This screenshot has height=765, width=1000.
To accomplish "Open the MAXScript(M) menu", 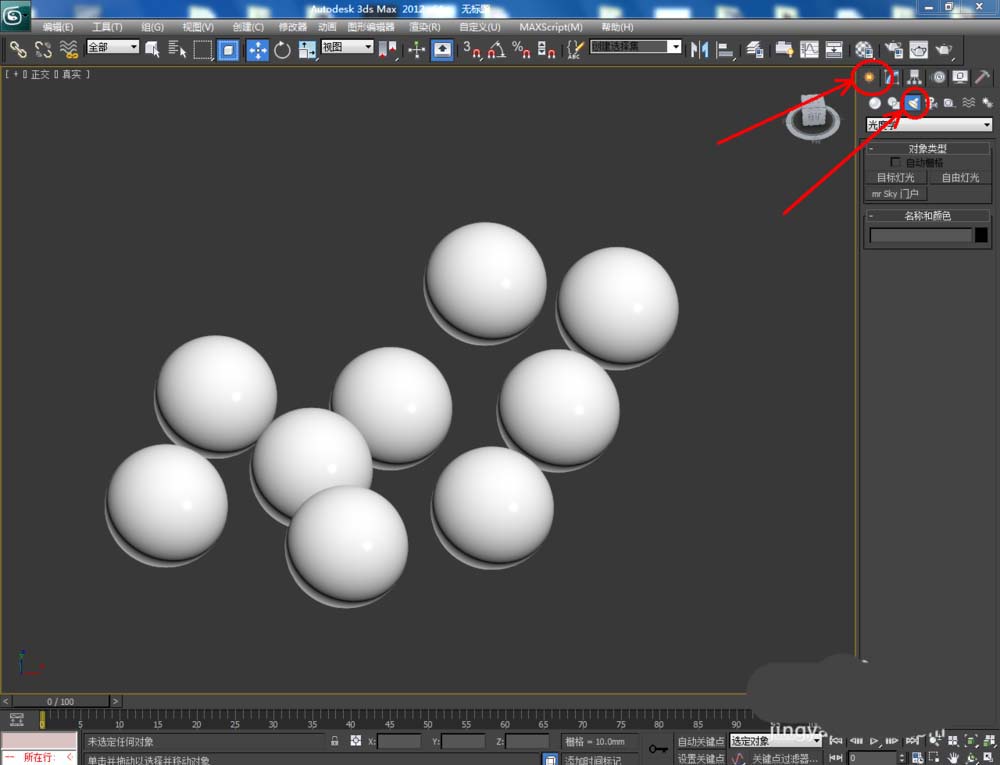I will 550,27.
